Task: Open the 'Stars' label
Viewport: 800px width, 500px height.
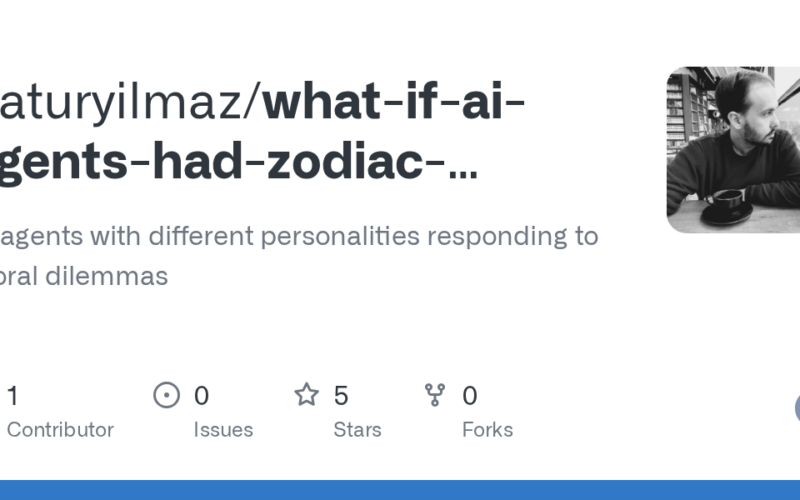Action: point(357,430)
